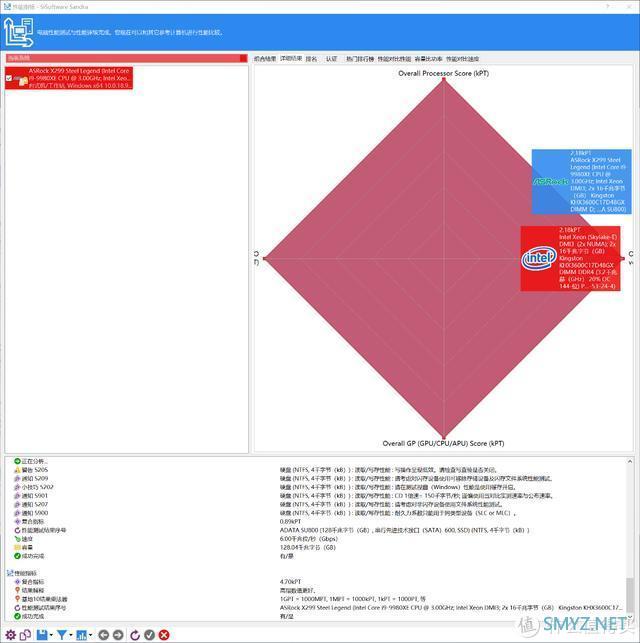Viewport: 640px width, 643px height.
Task: Select the 速度 row
Action: click(x=23, y=539)
